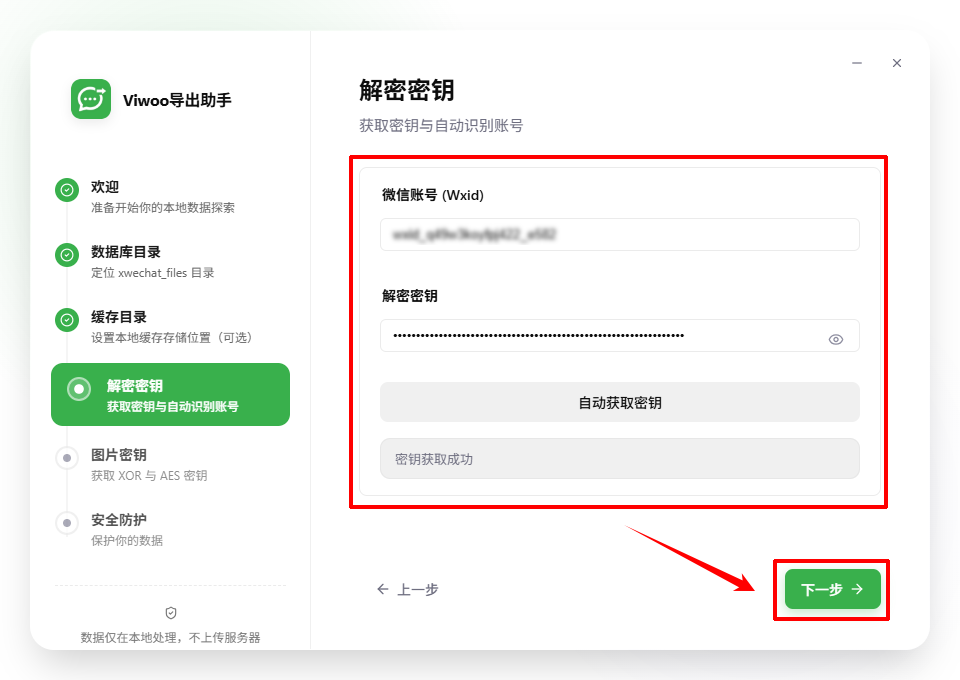
Task: Go to the 缓存目录 step
Action: tap(170, 326)
